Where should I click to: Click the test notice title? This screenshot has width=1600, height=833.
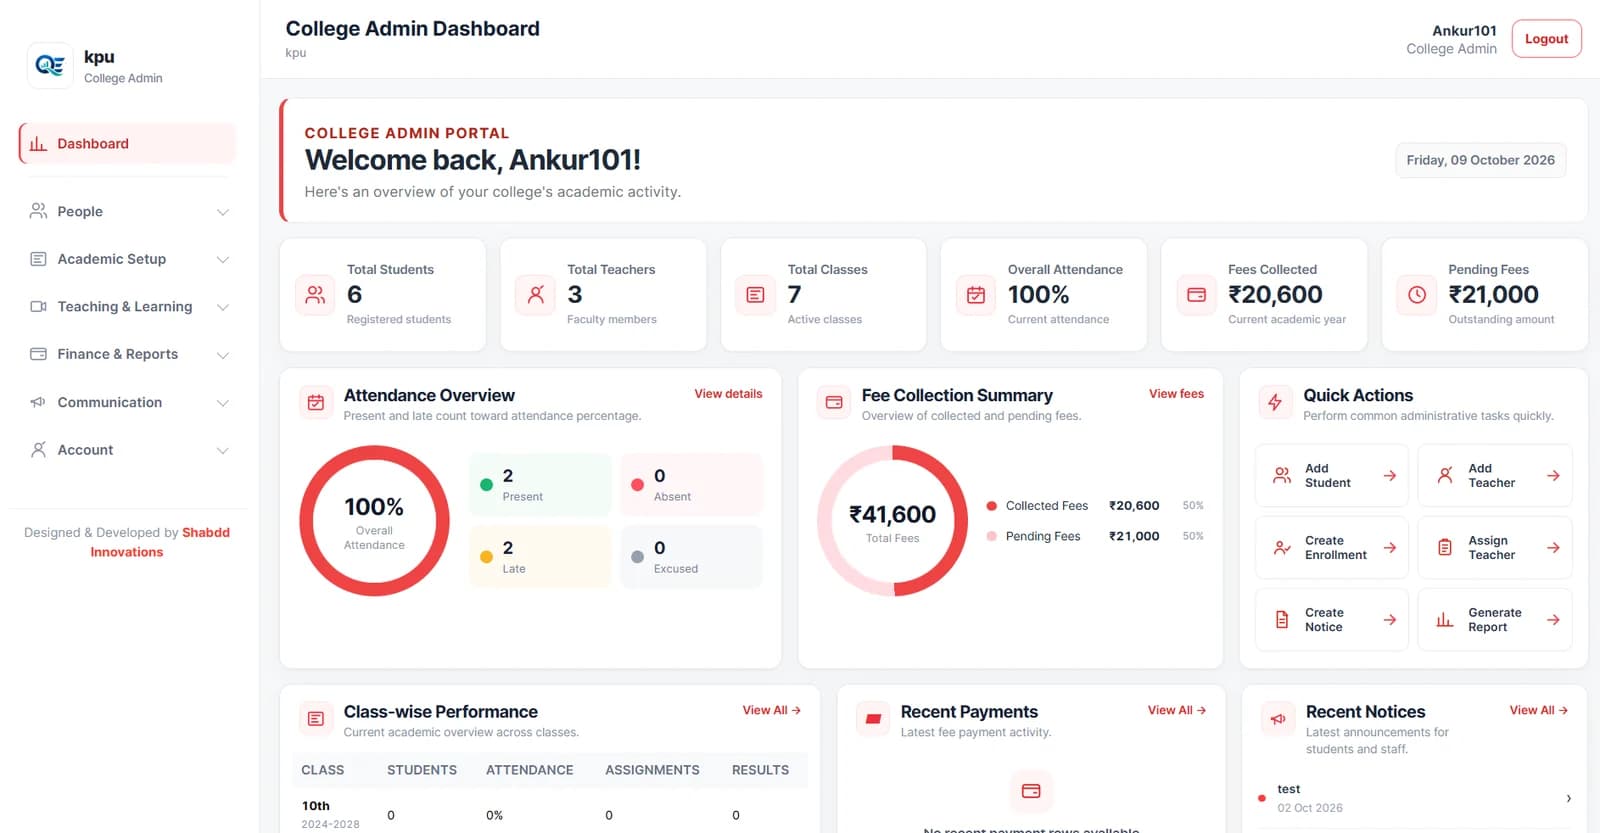click(1288, 789)
